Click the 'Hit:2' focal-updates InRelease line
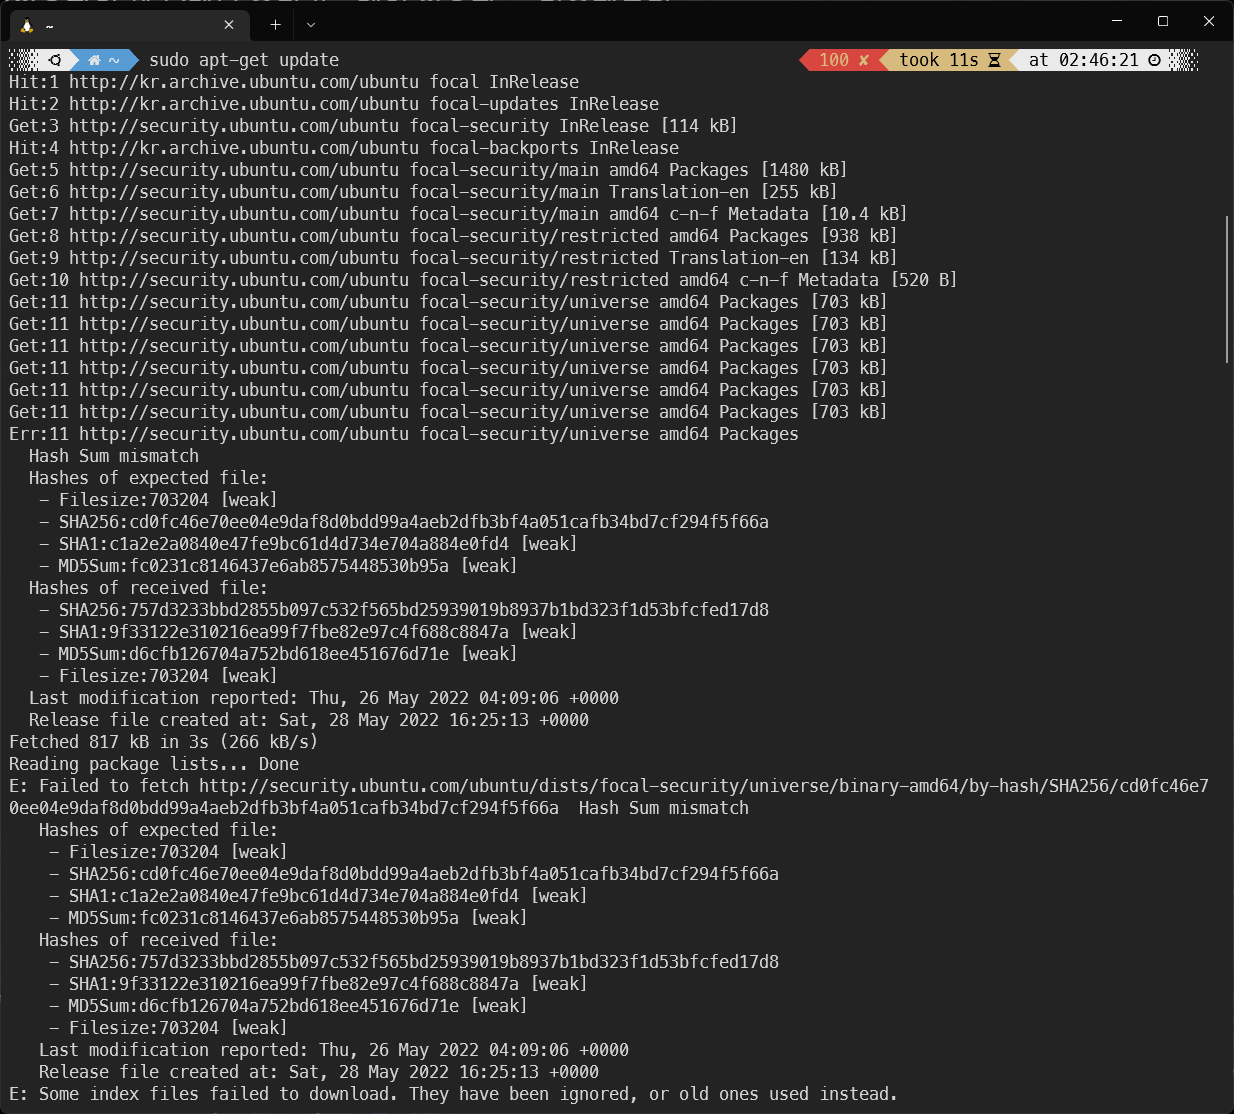This screenshot has height=1114, width=1234. click(334, 104)
